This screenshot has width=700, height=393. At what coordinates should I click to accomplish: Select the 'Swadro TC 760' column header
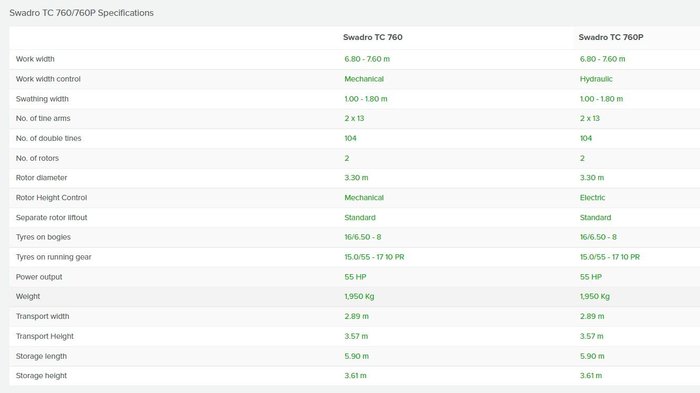(373, 38)
